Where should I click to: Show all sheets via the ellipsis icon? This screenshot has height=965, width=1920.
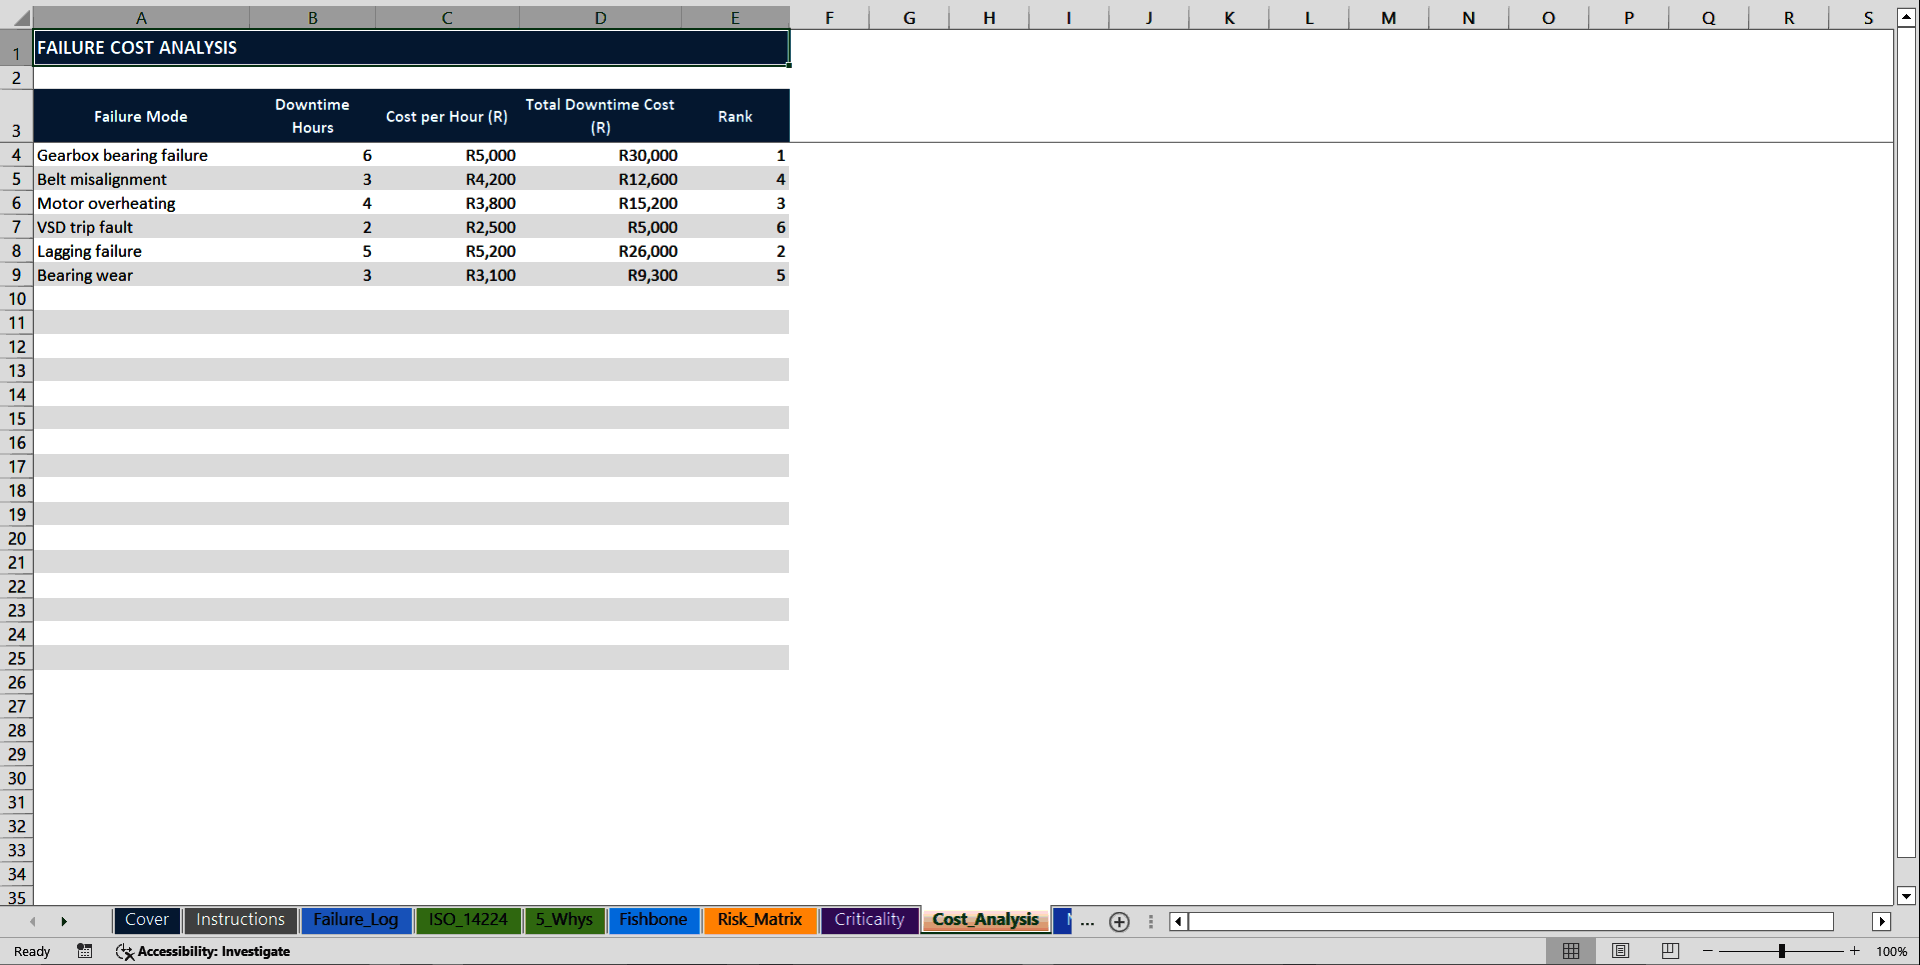pyautogui.click(x=1087, y=922)
